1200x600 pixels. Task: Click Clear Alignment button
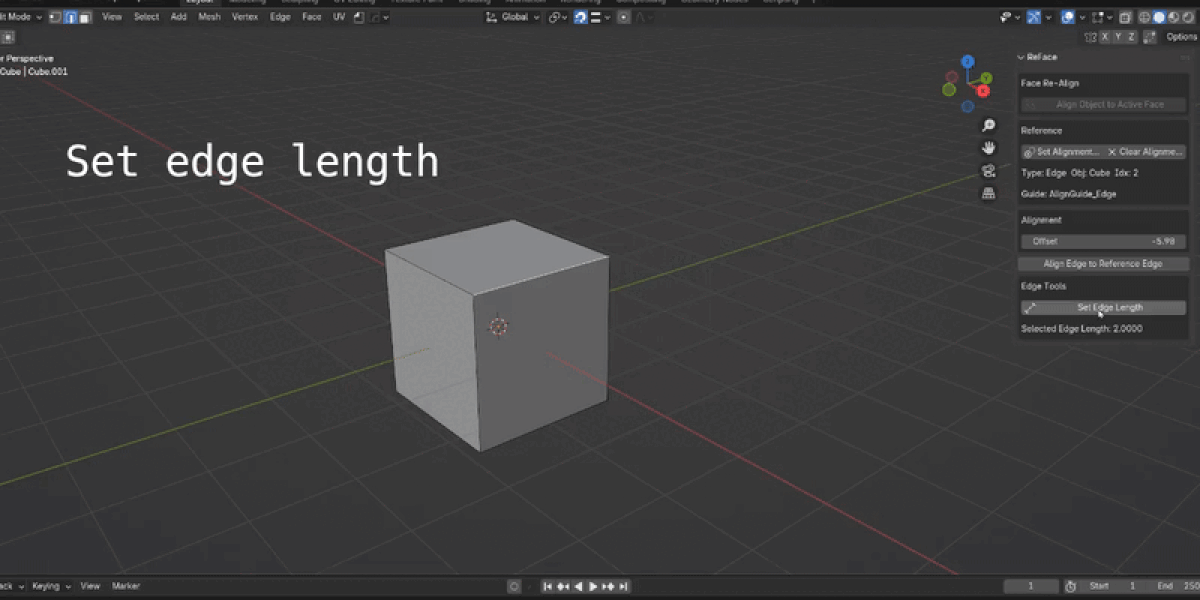click(x=1146, y=152)
